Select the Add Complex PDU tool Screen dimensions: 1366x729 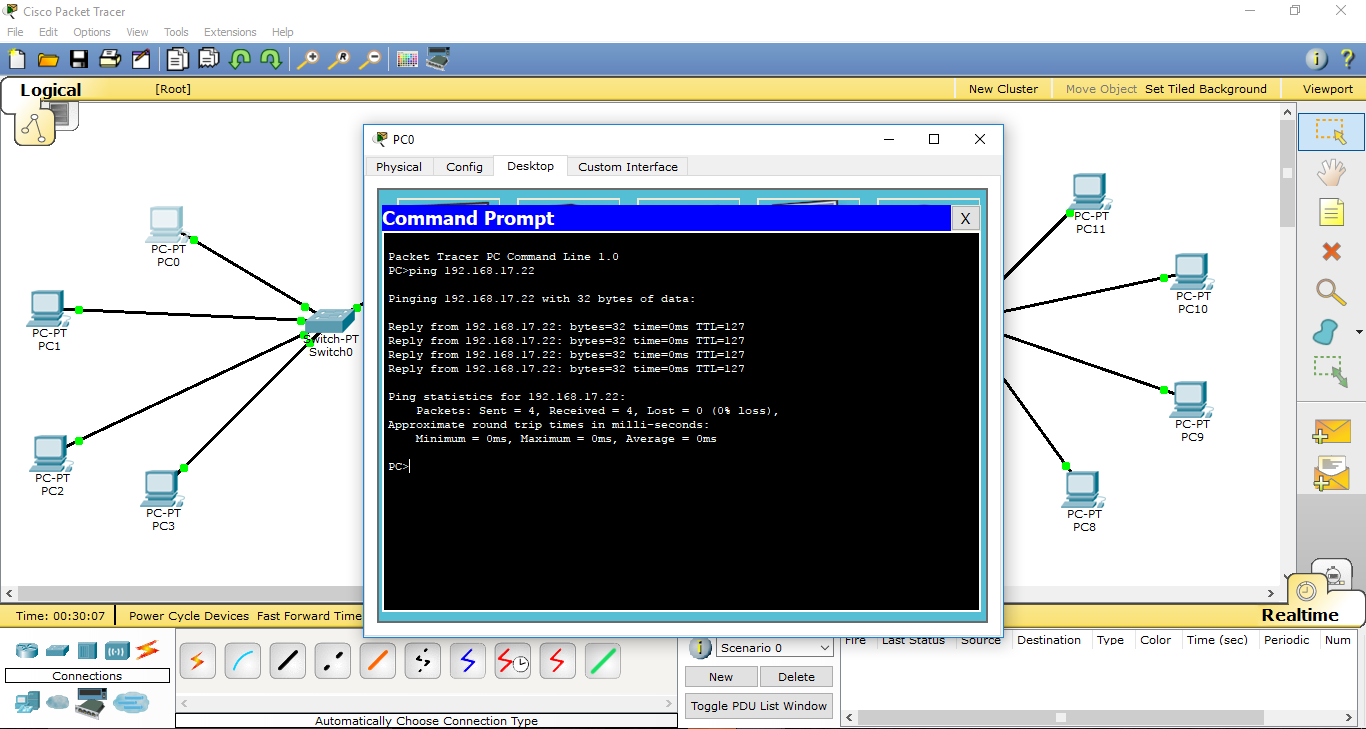1331,472
